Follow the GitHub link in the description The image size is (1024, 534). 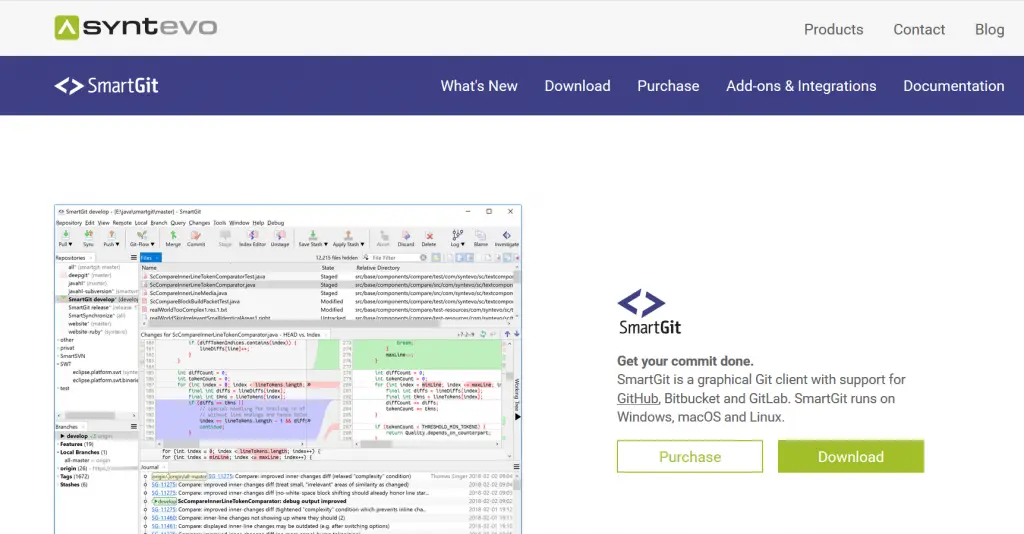[x=637, y=398]
